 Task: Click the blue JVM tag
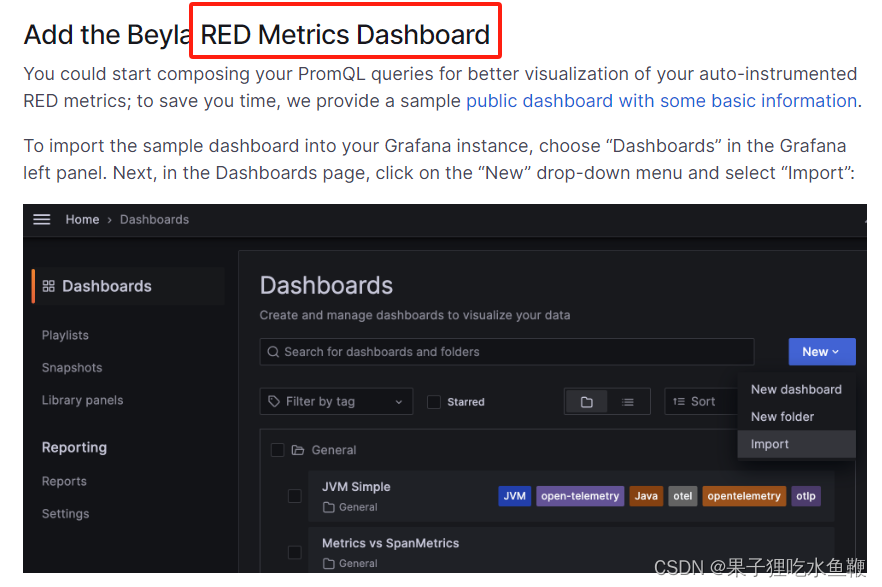coord(514,496)
